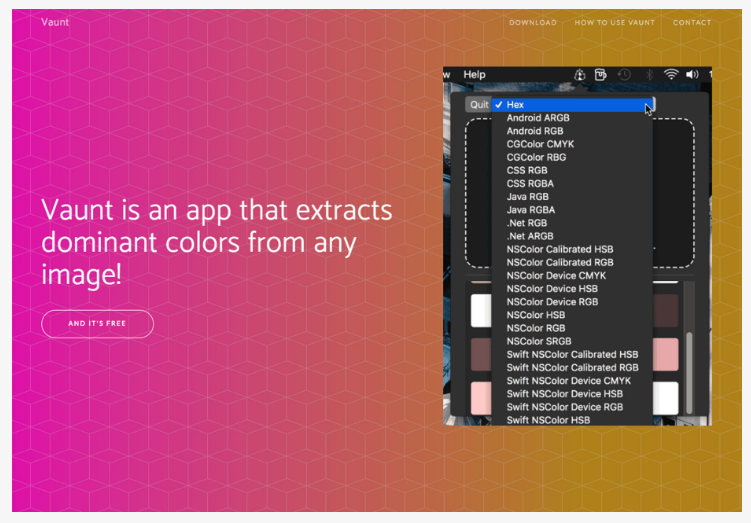
Task: Select Swift NSColor Device CMYK
Action: (x=572, y=381)
